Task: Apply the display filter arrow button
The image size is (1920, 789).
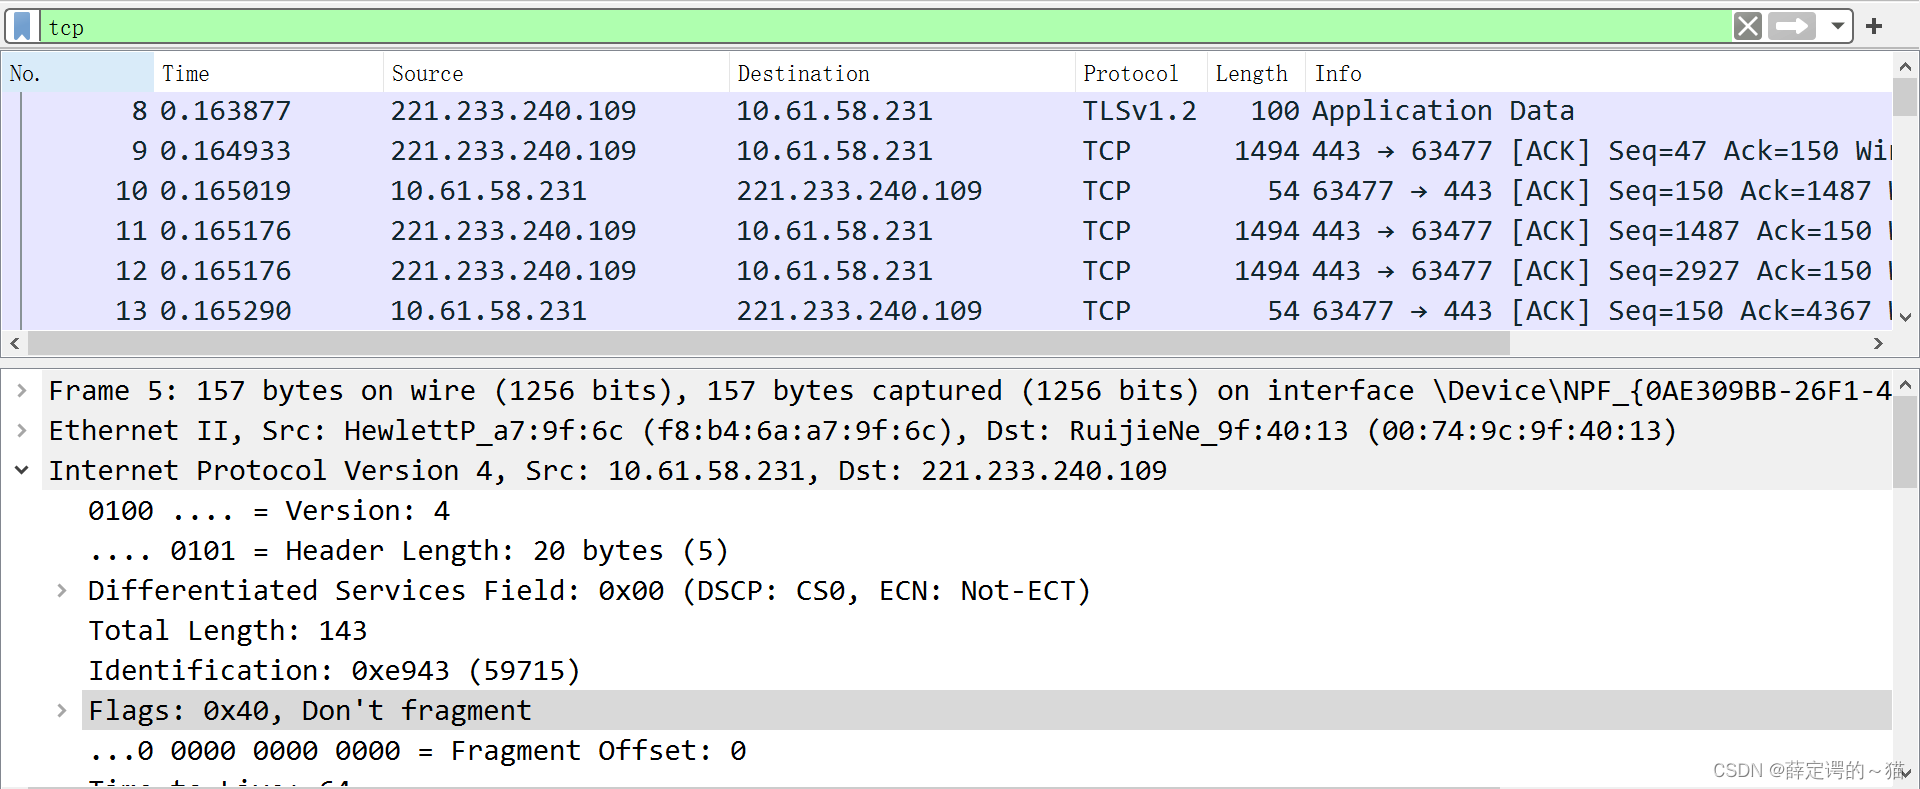Action: 1792,26
